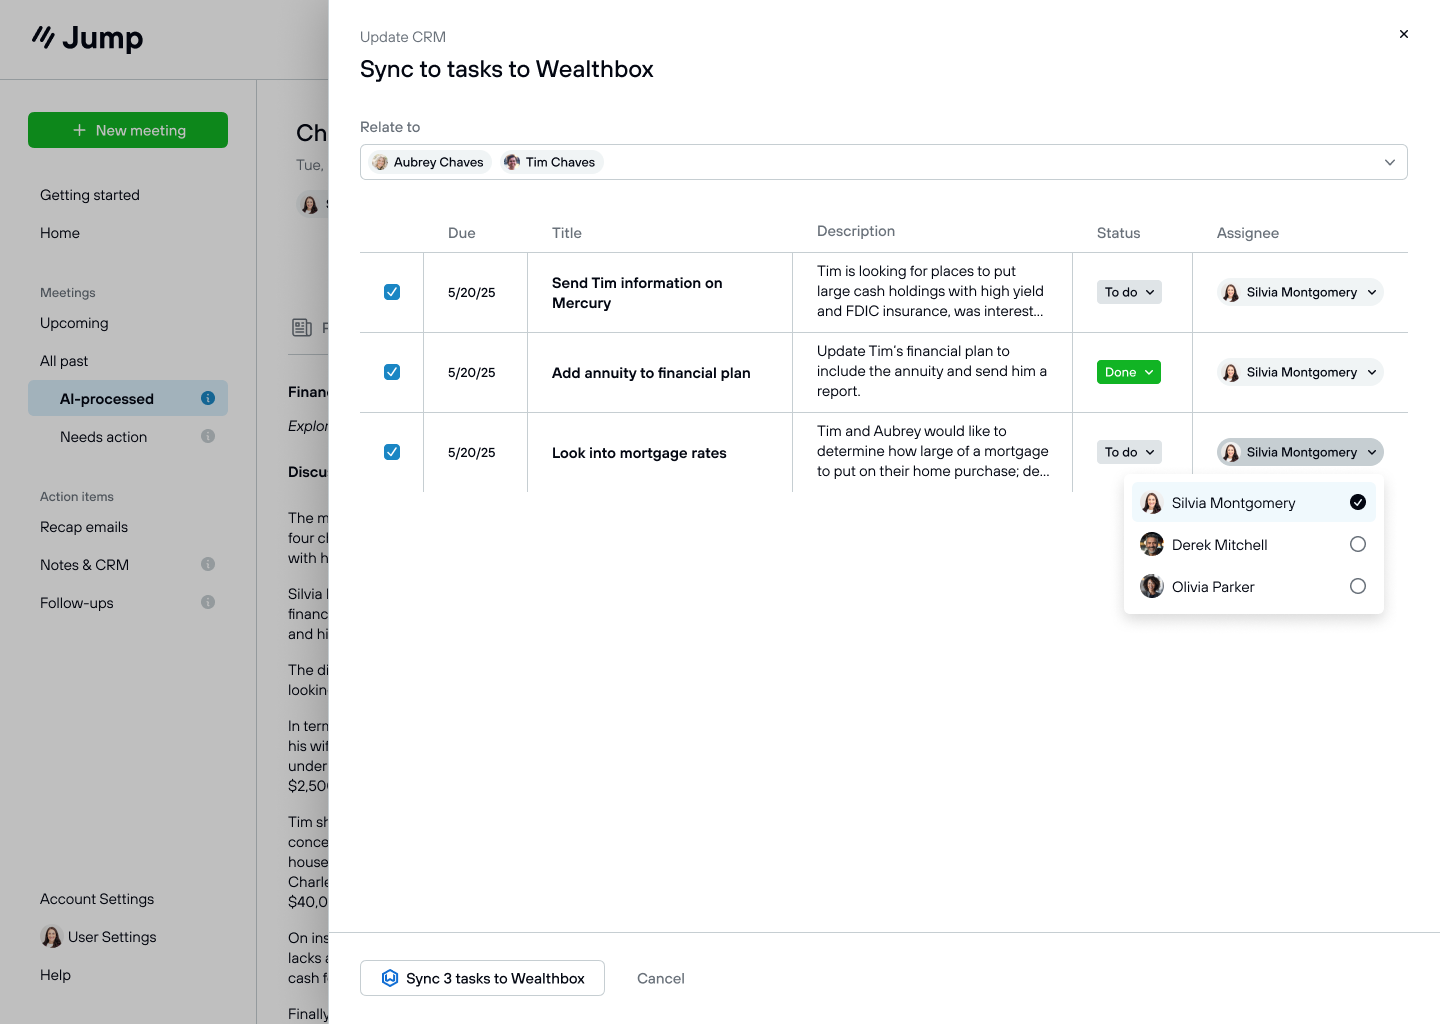1440x1024 pixels.
Task: Click the 5/20/25 due date for Mercury task
Action: [x=472, y=292]
